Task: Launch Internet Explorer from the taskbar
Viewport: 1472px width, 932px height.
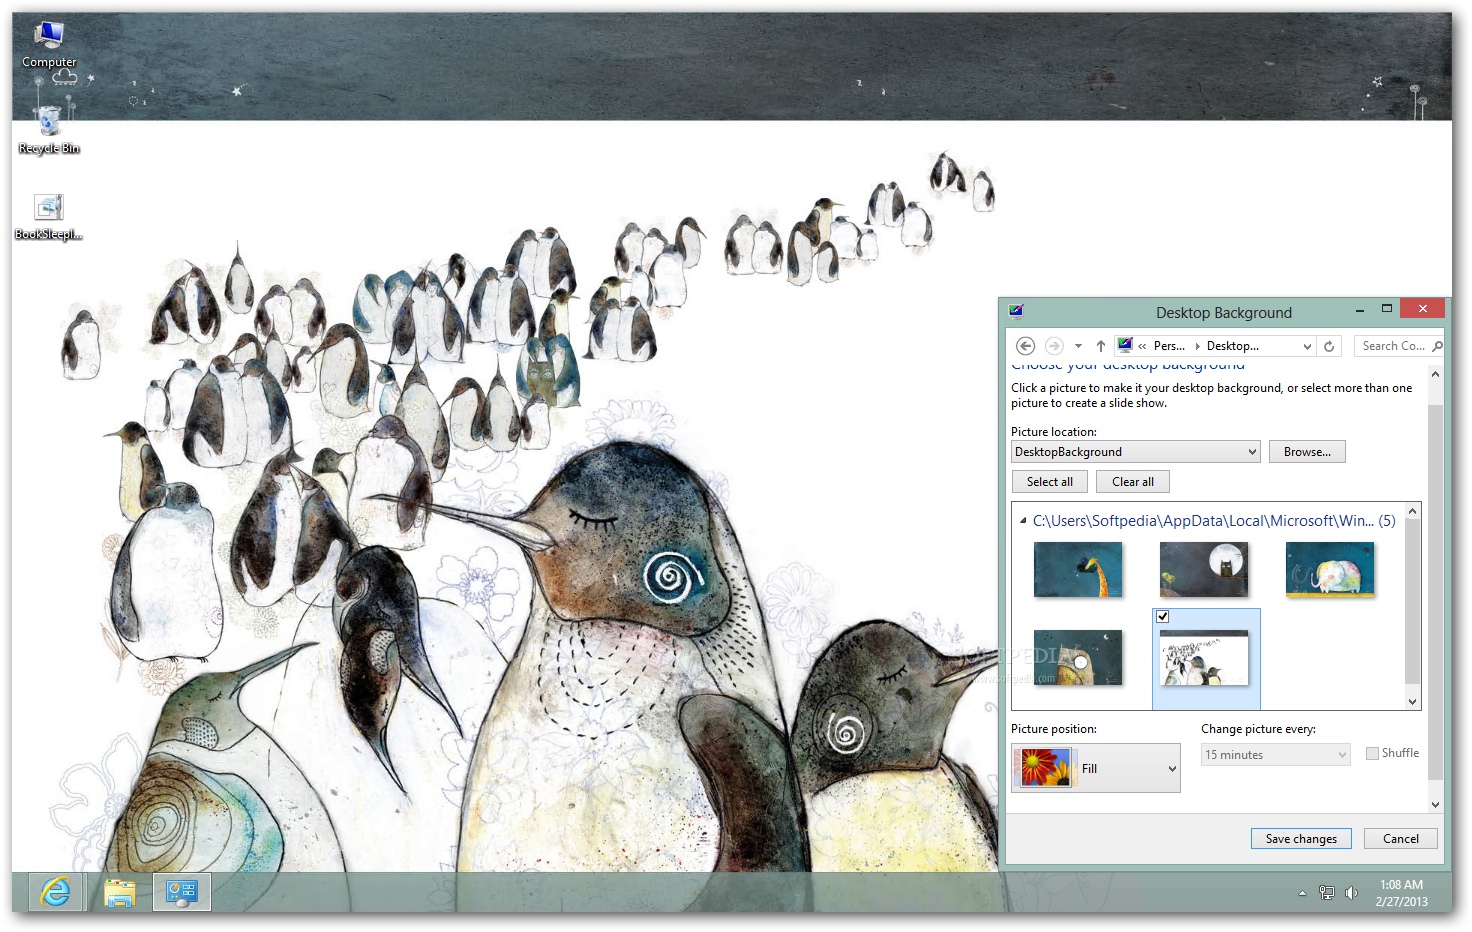Action: coord(56,891)
